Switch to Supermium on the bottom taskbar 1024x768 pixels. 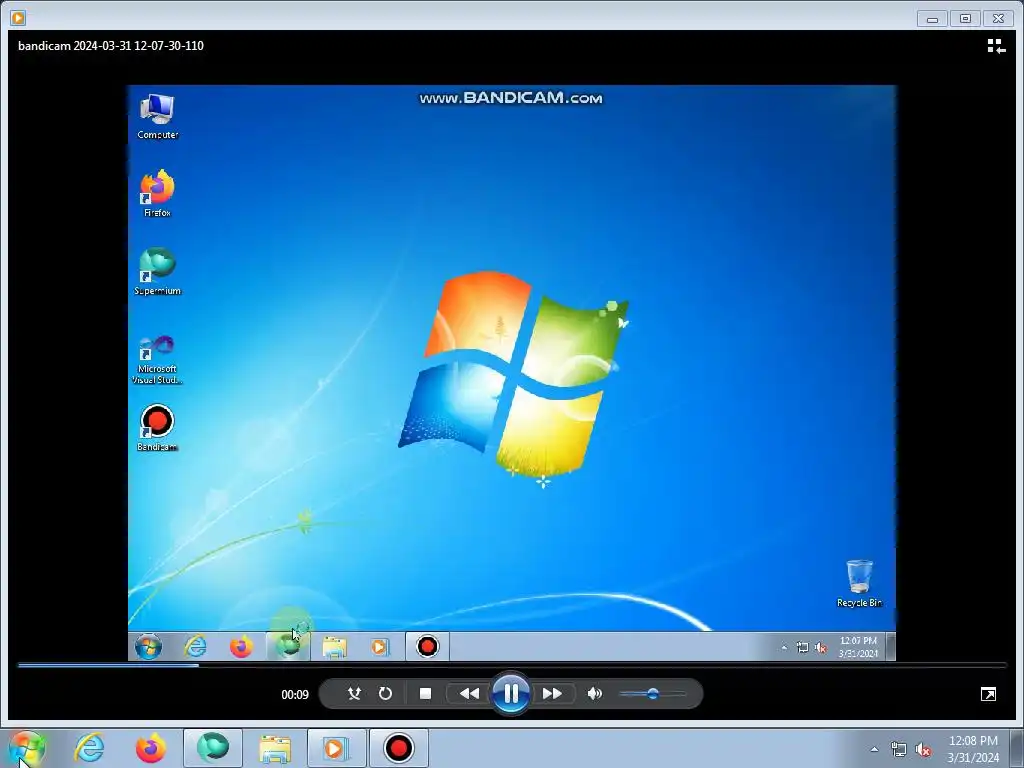point(213,748)
